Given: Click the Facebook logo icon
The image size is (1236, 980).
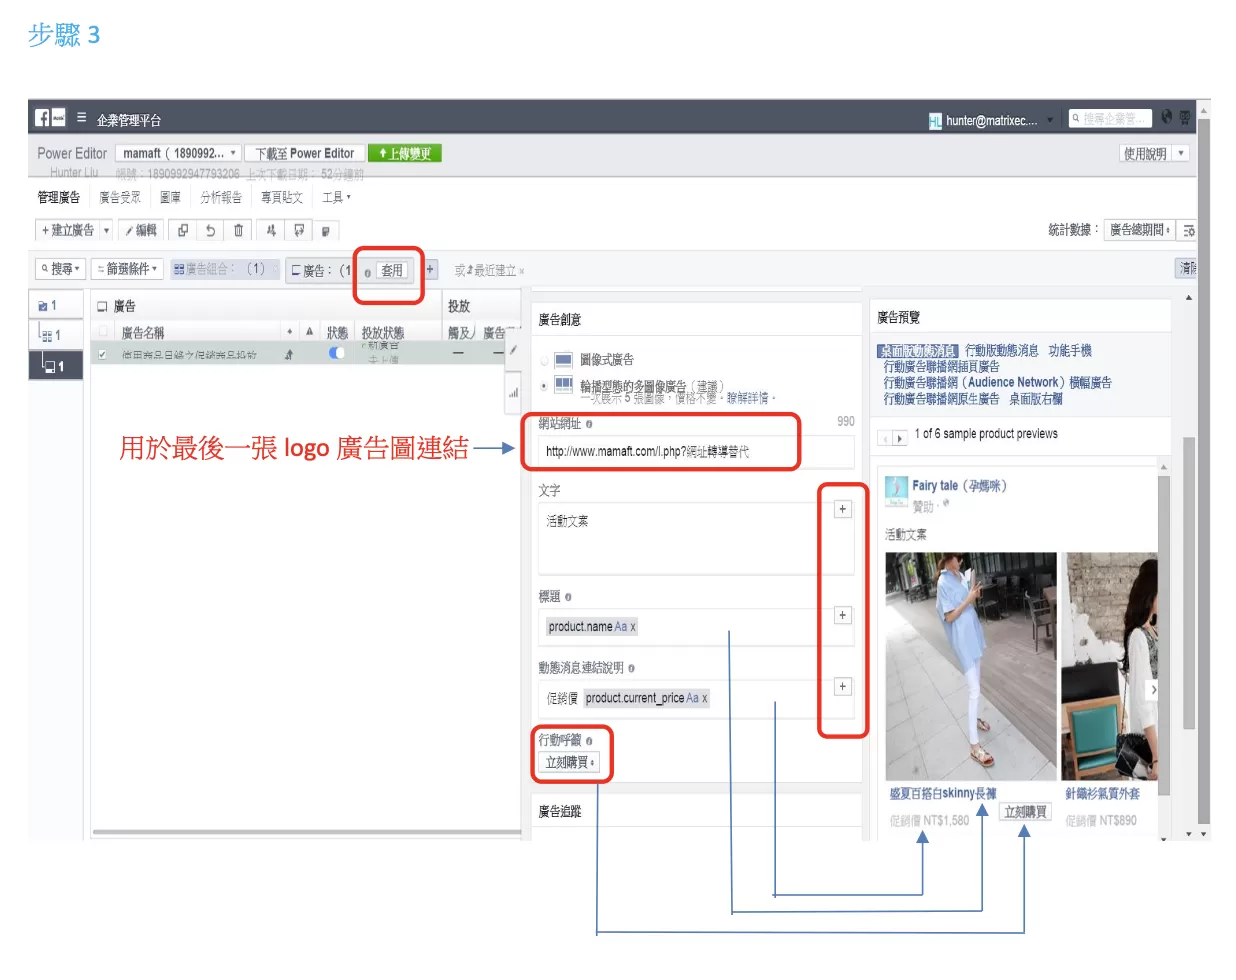Looking at the screenshot, I should [42, 118].
